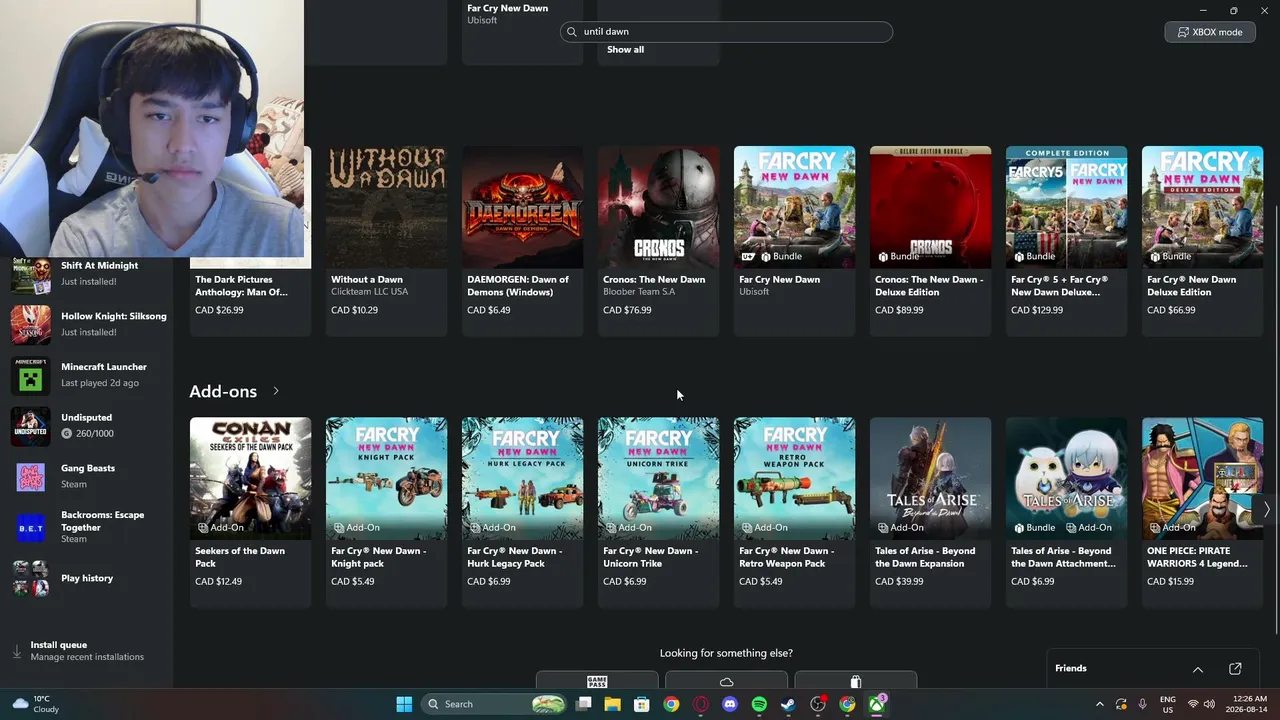The width and height of the screenshot is (1280, 720).
Task: Open the Play history icon grid
Action: click(30, 578)
